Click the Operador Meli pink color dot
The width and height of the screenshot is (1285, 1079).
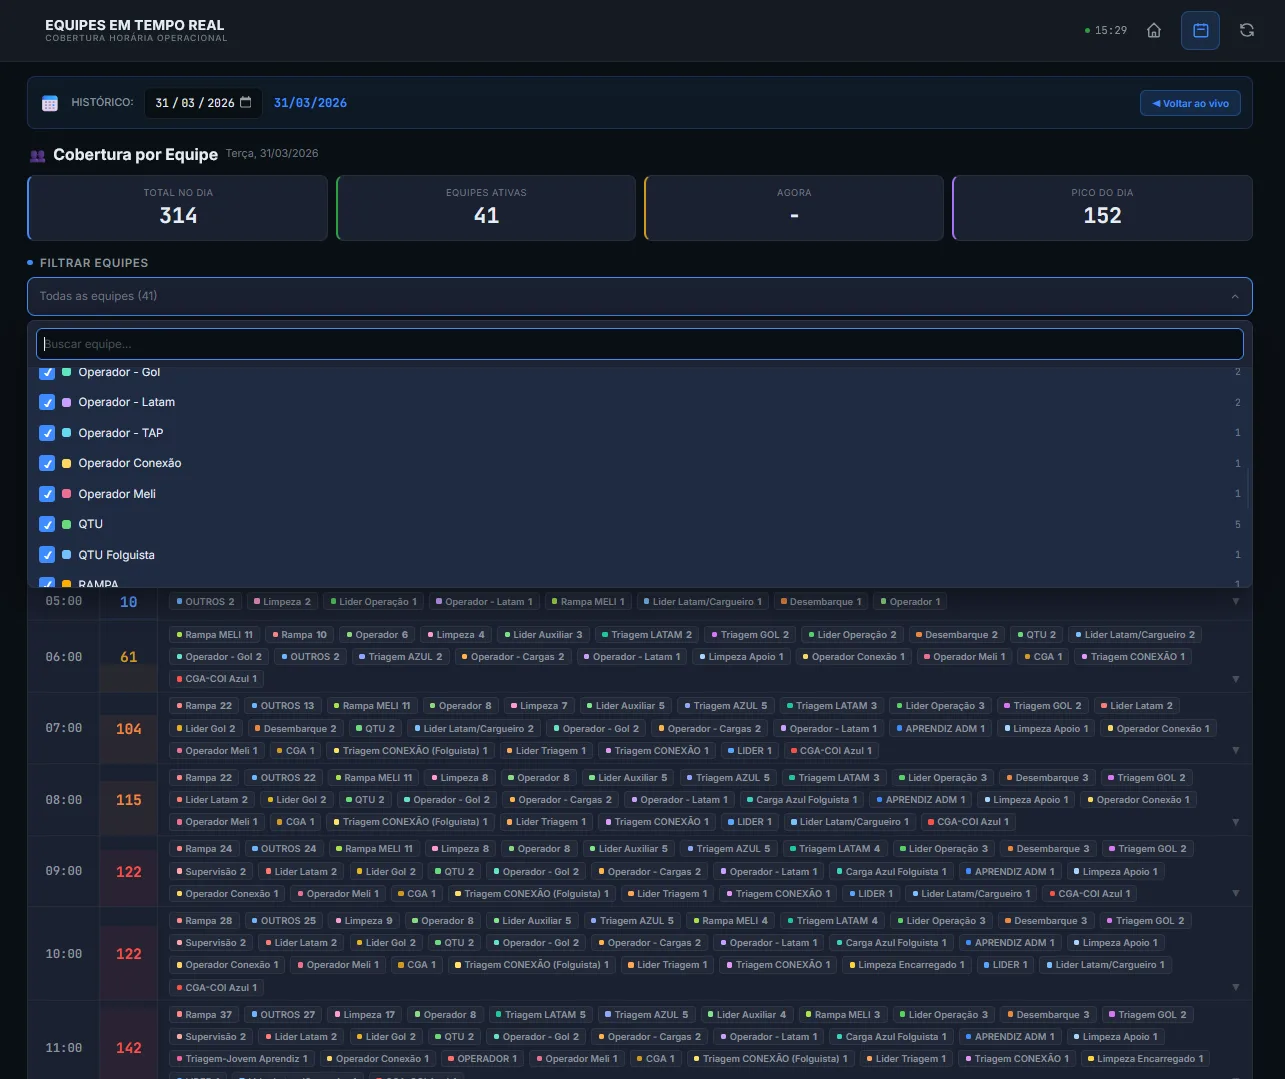click(x=67, y=494)
